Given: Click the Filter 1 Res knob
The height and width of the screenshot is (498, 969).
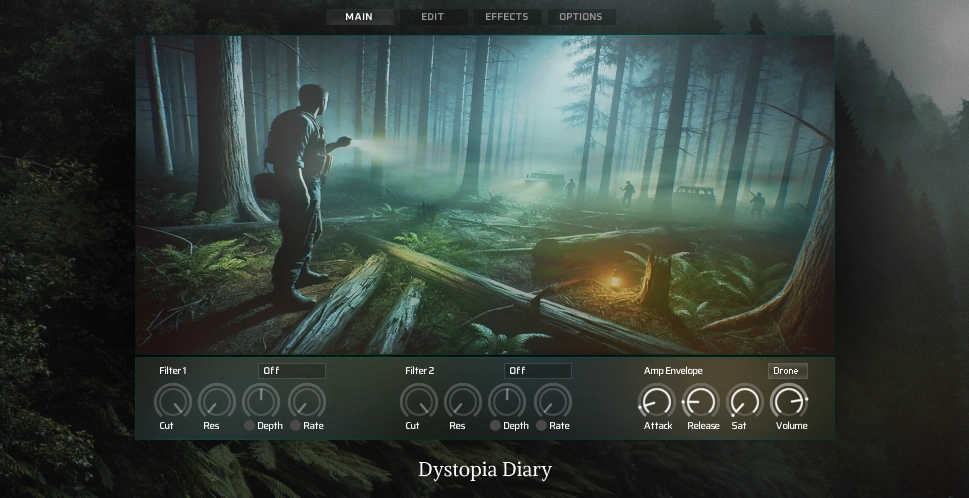Looking at the screenshot, I should 217,402.
